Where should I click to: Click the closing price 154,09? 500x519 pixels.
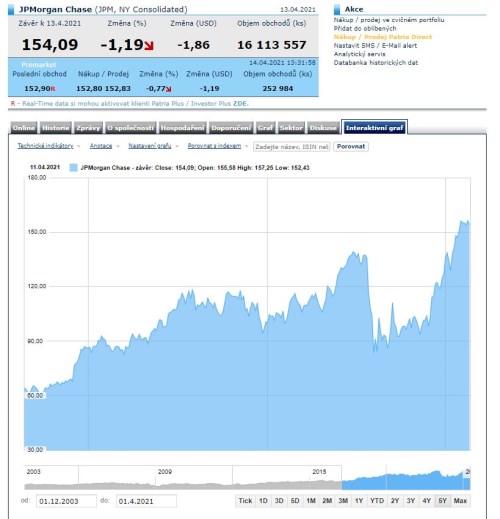tap(50, 45)
